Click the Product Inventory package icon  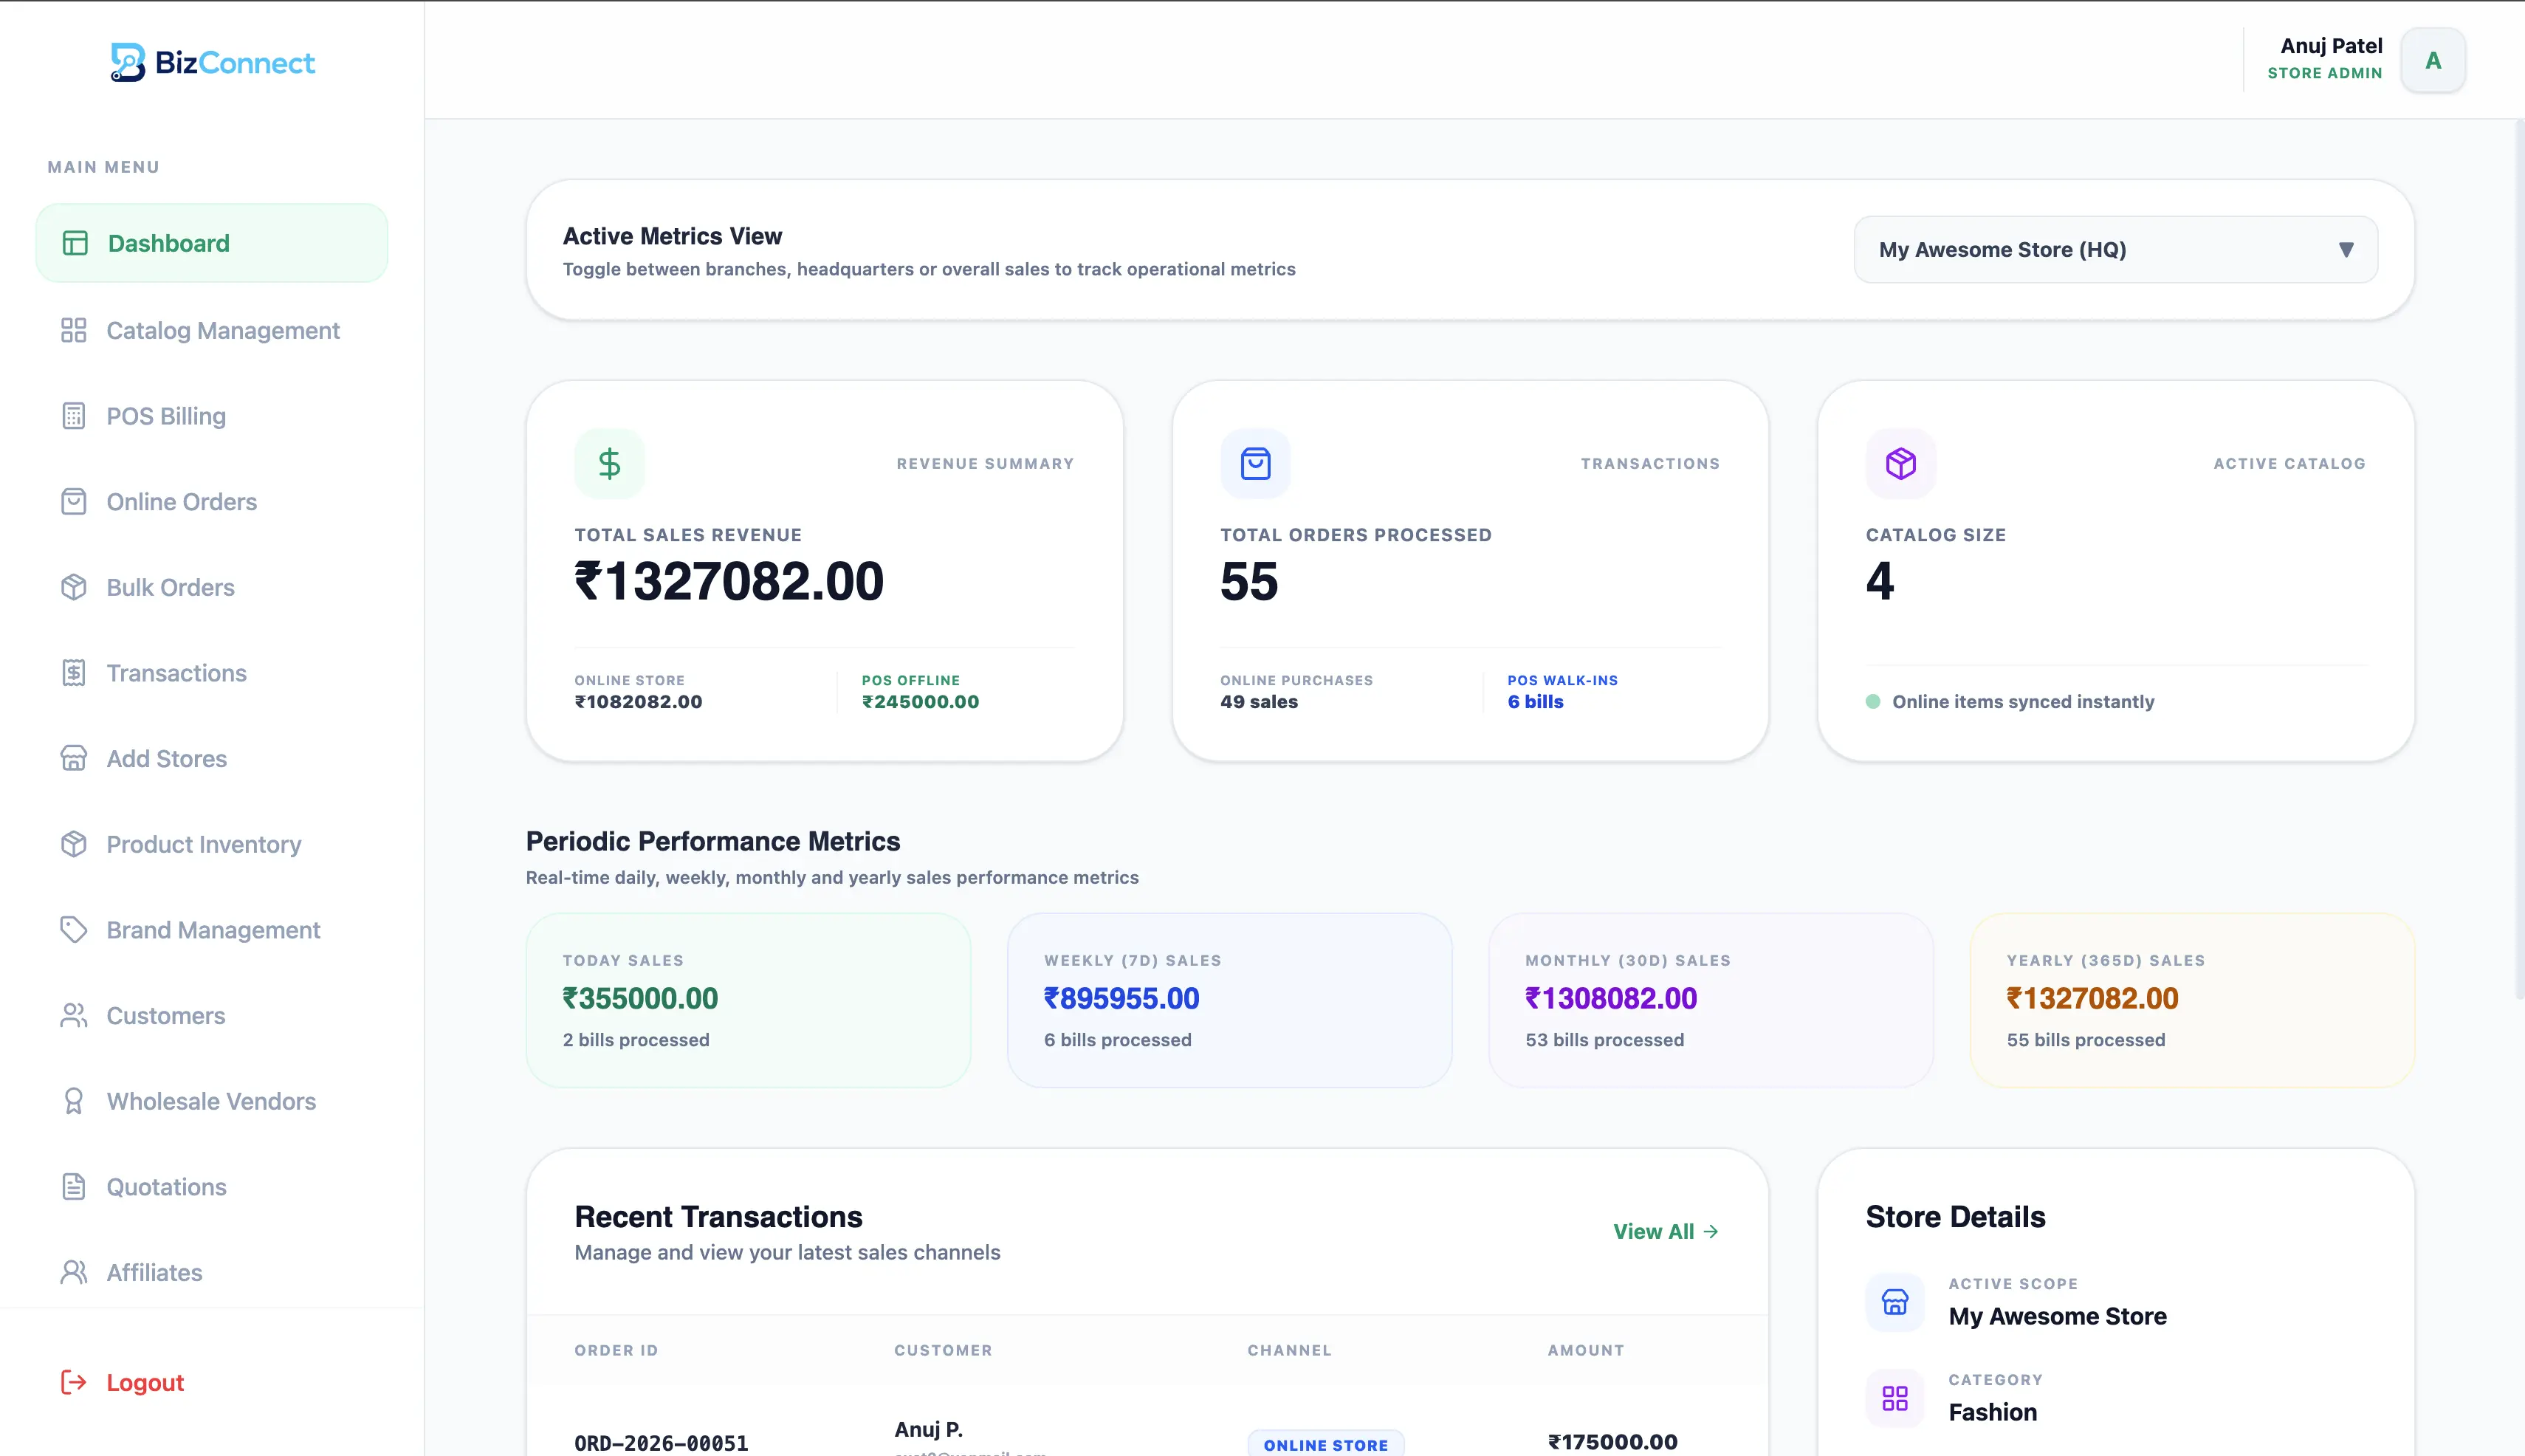point(74,844)
